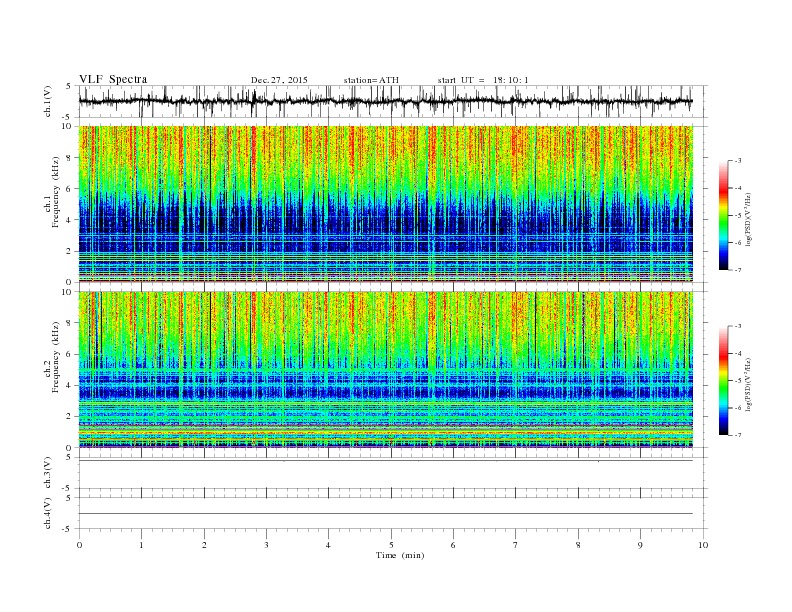
Task: Click the 'Time (min)' axis label
Action: click(400, 555)
